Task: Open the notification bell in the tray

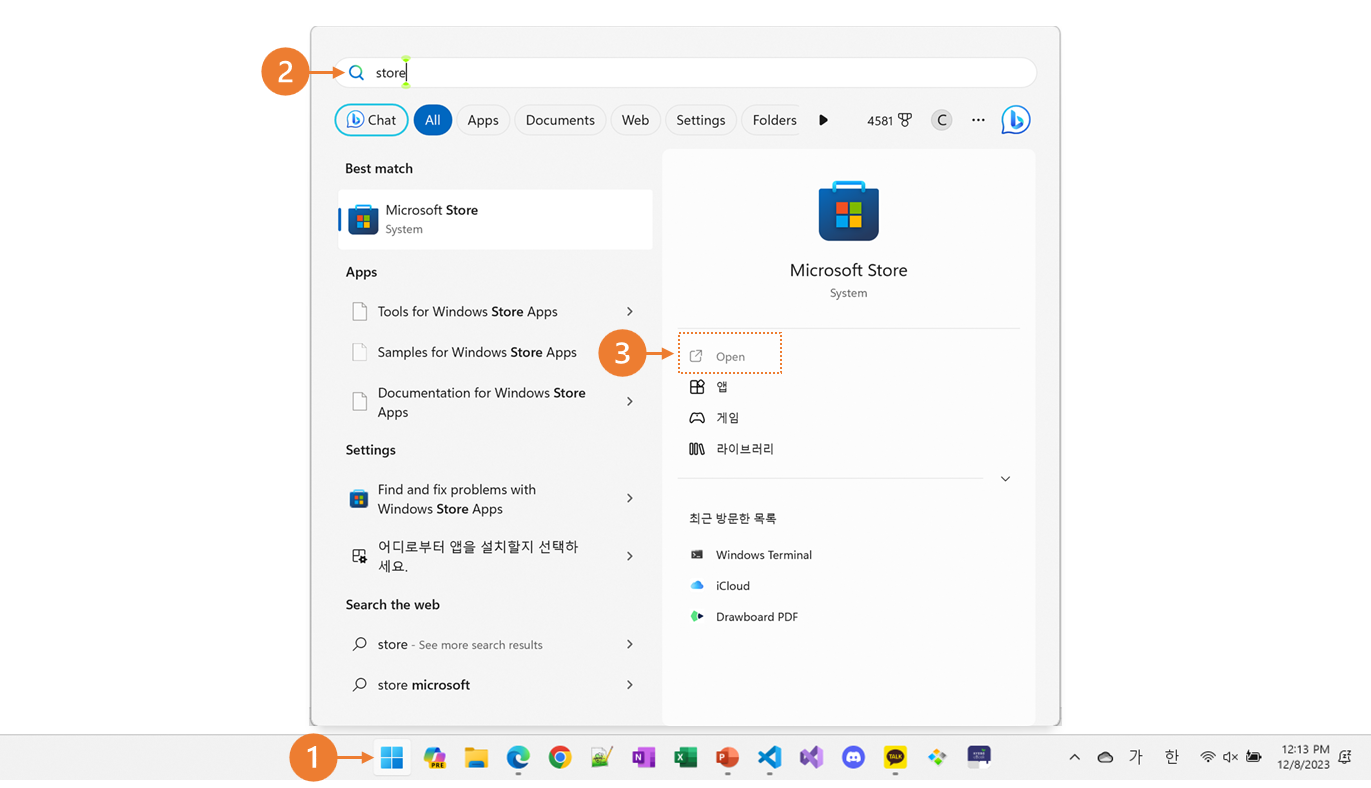Action: pyautogui.click(x=1346, y=758)
